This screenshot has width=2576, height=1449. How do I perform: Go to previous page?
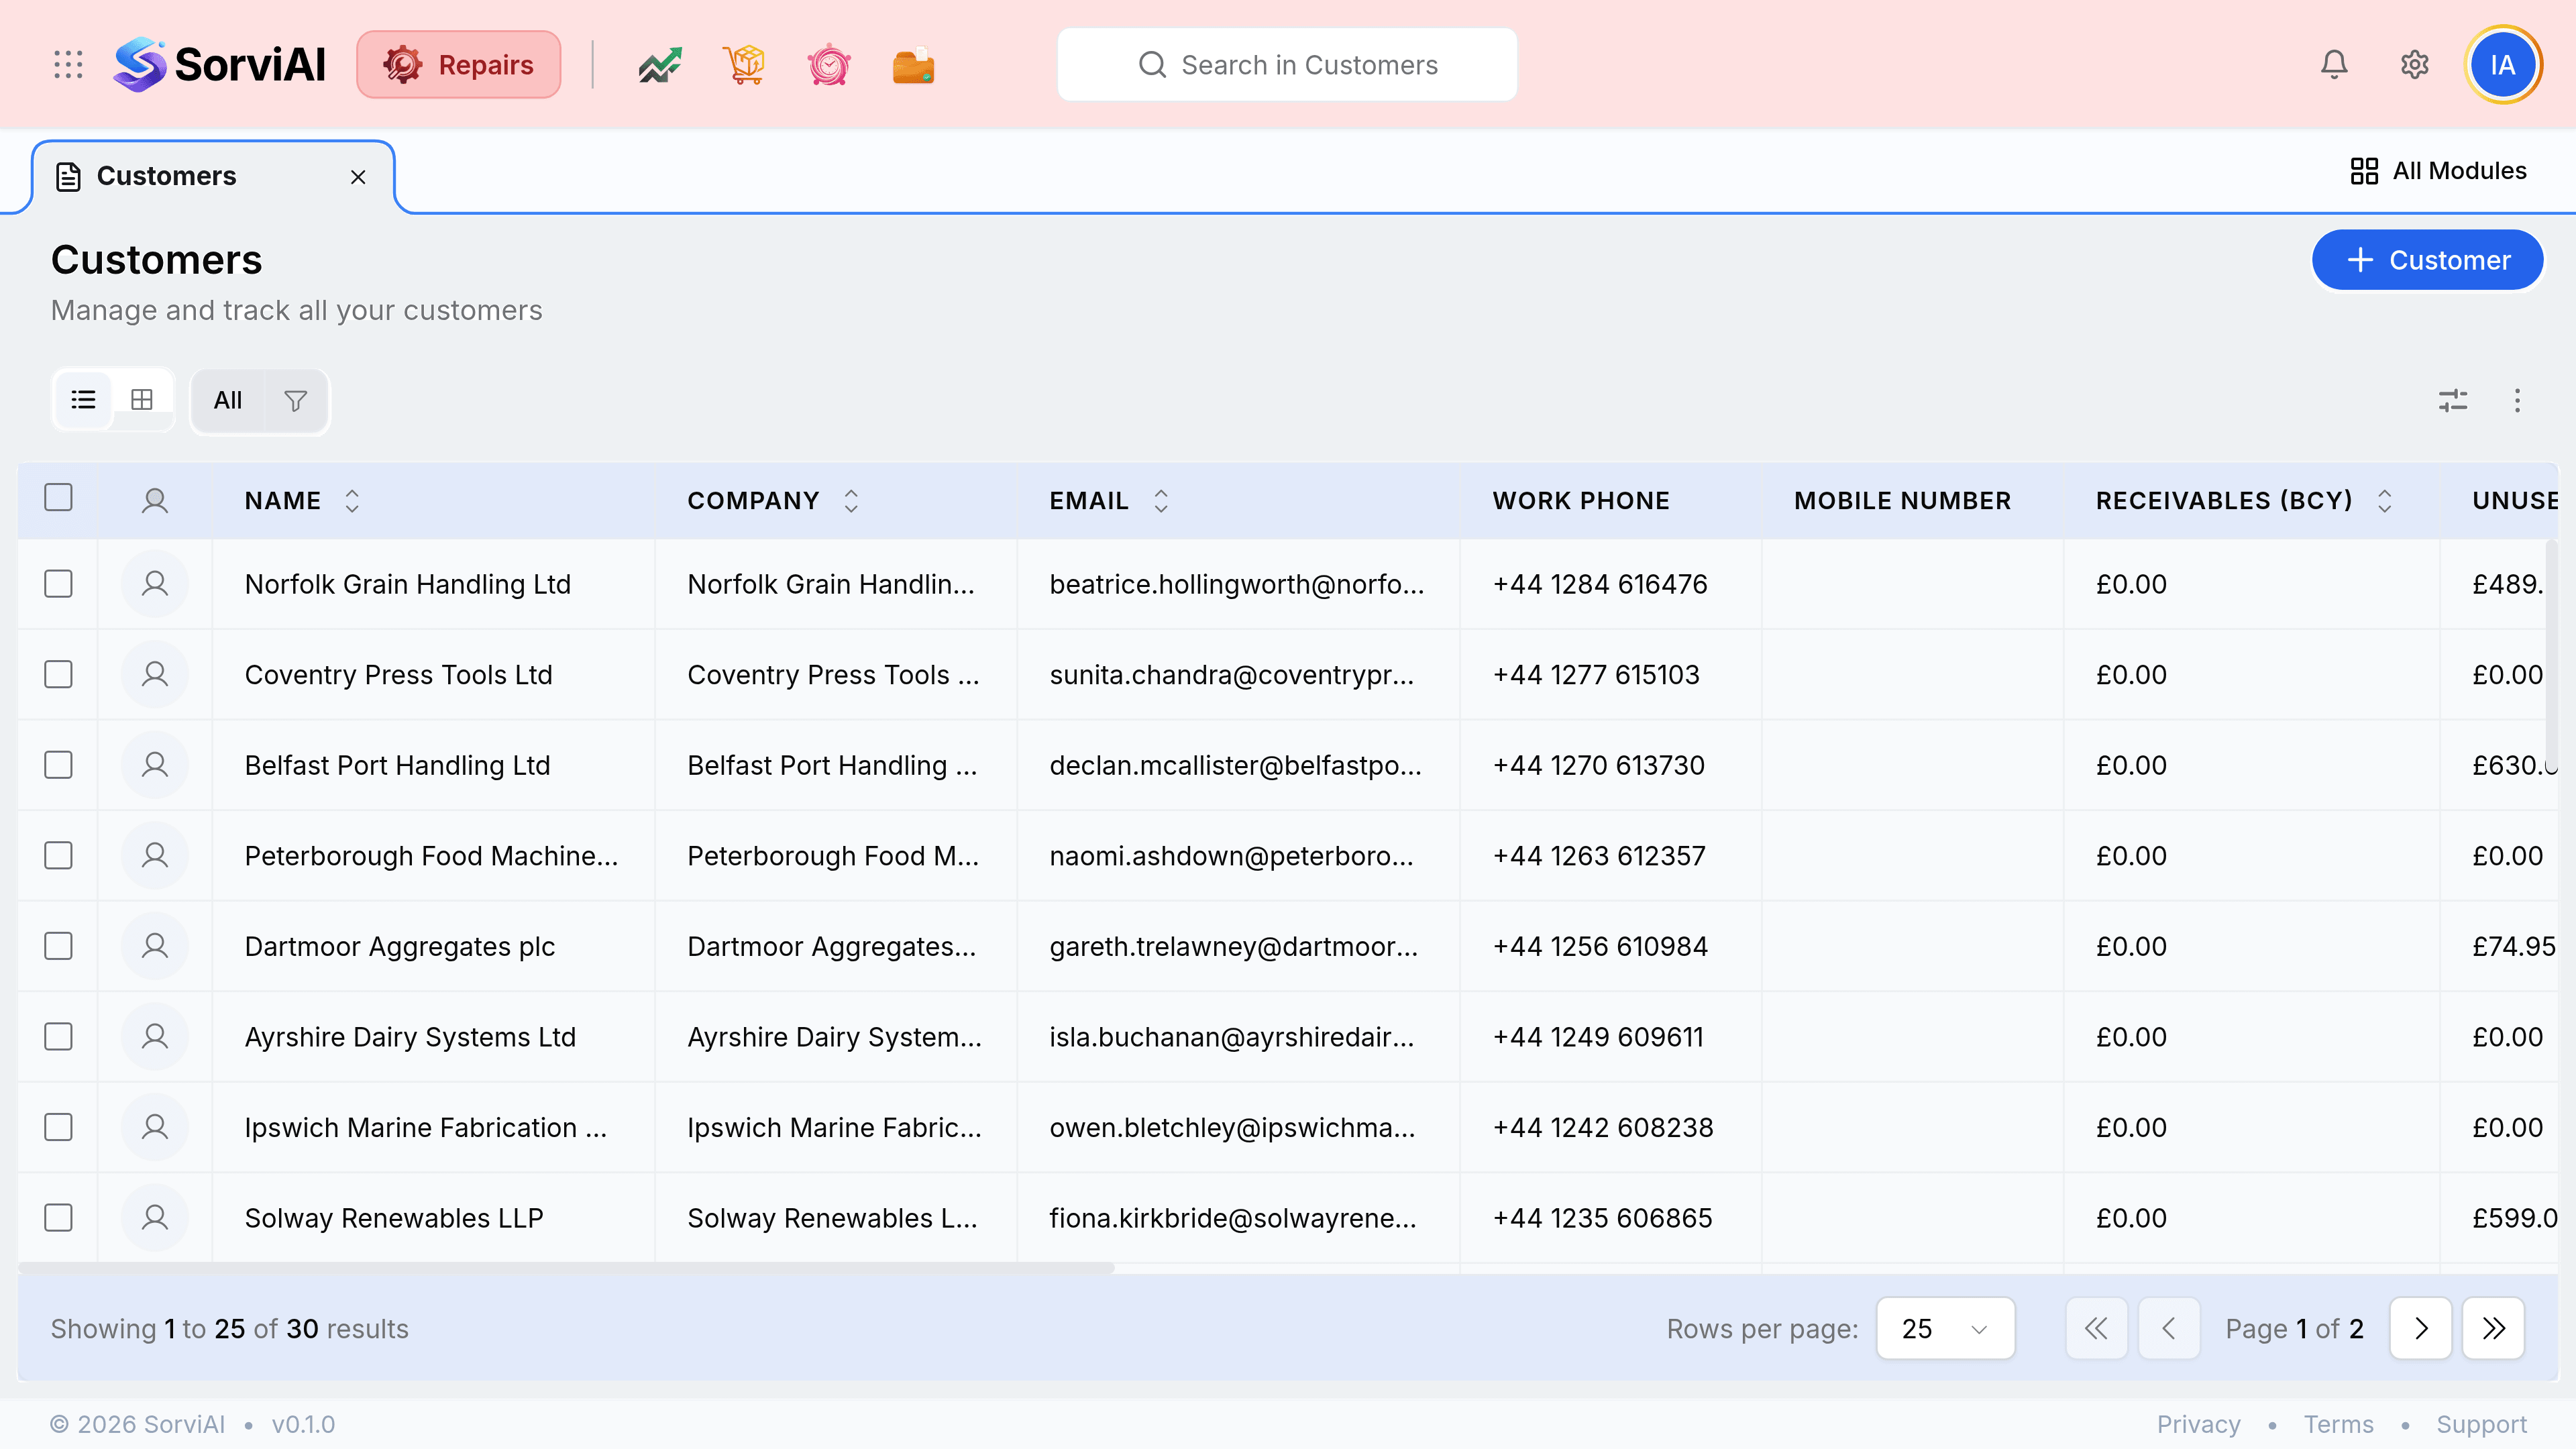click(2169, 1329)
